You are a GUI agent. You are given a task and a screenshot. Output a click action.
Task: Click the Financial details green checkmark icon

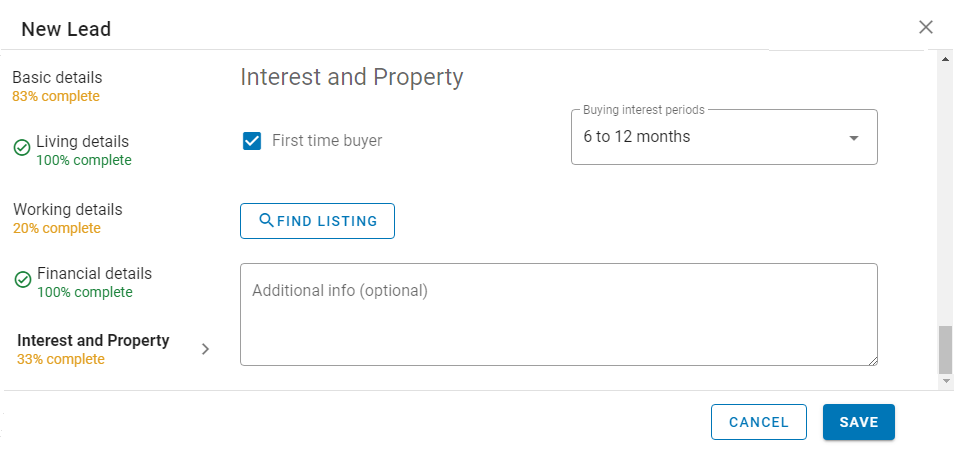23,280
